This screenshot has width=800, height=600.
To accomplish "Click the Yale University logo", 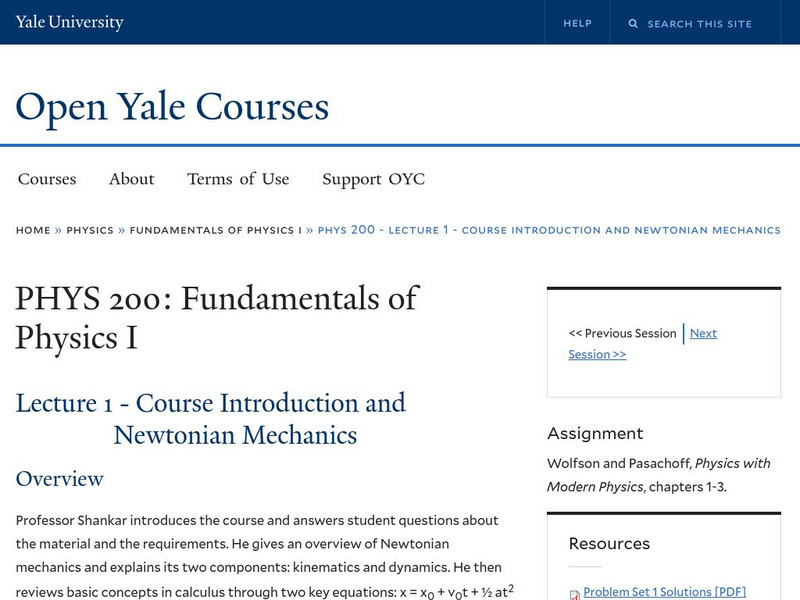I will tap(67, 20).
